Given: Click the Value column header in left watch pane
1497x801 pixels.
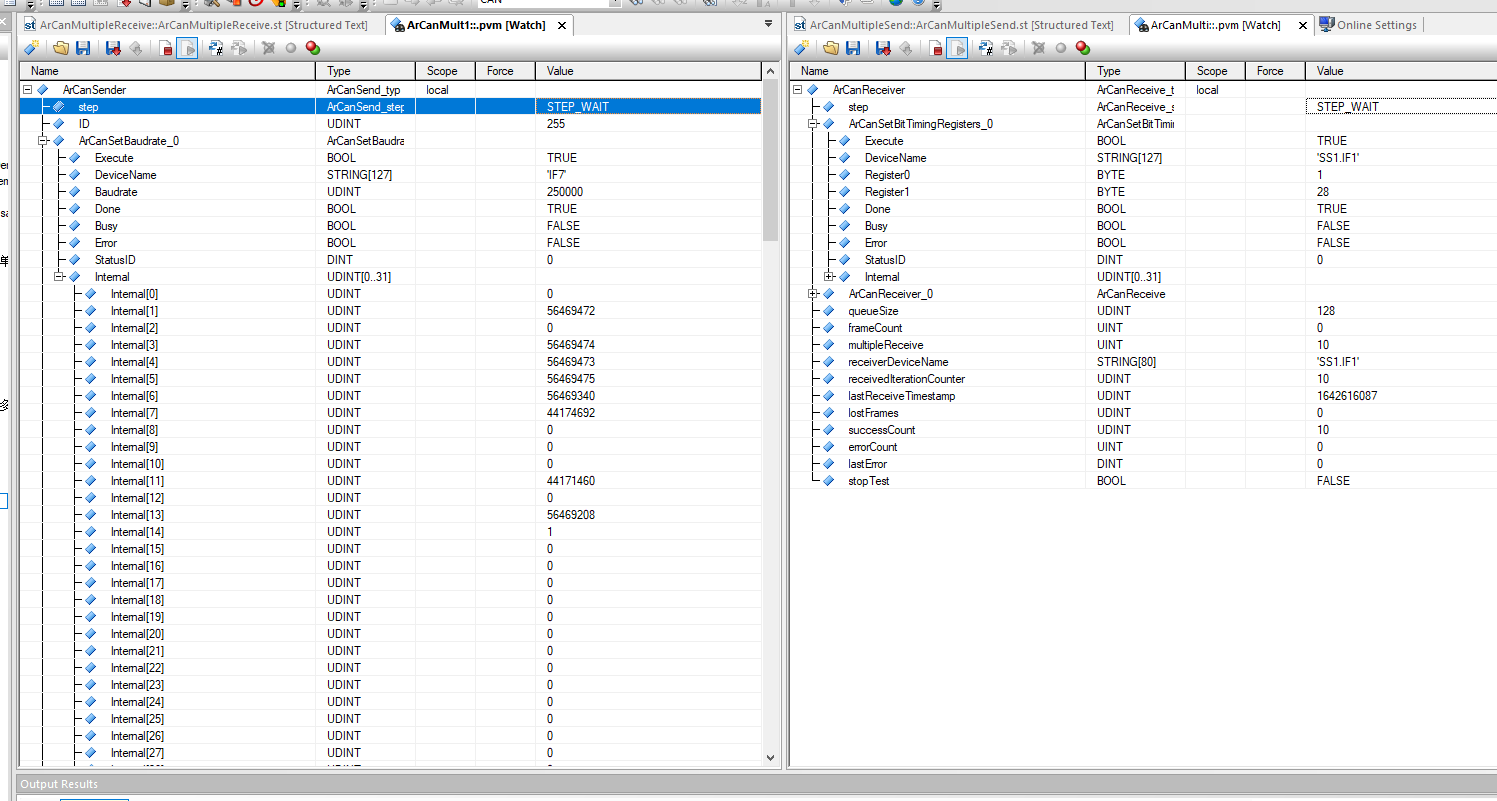Looking at the screenshot, I should [x=648, y=71].
